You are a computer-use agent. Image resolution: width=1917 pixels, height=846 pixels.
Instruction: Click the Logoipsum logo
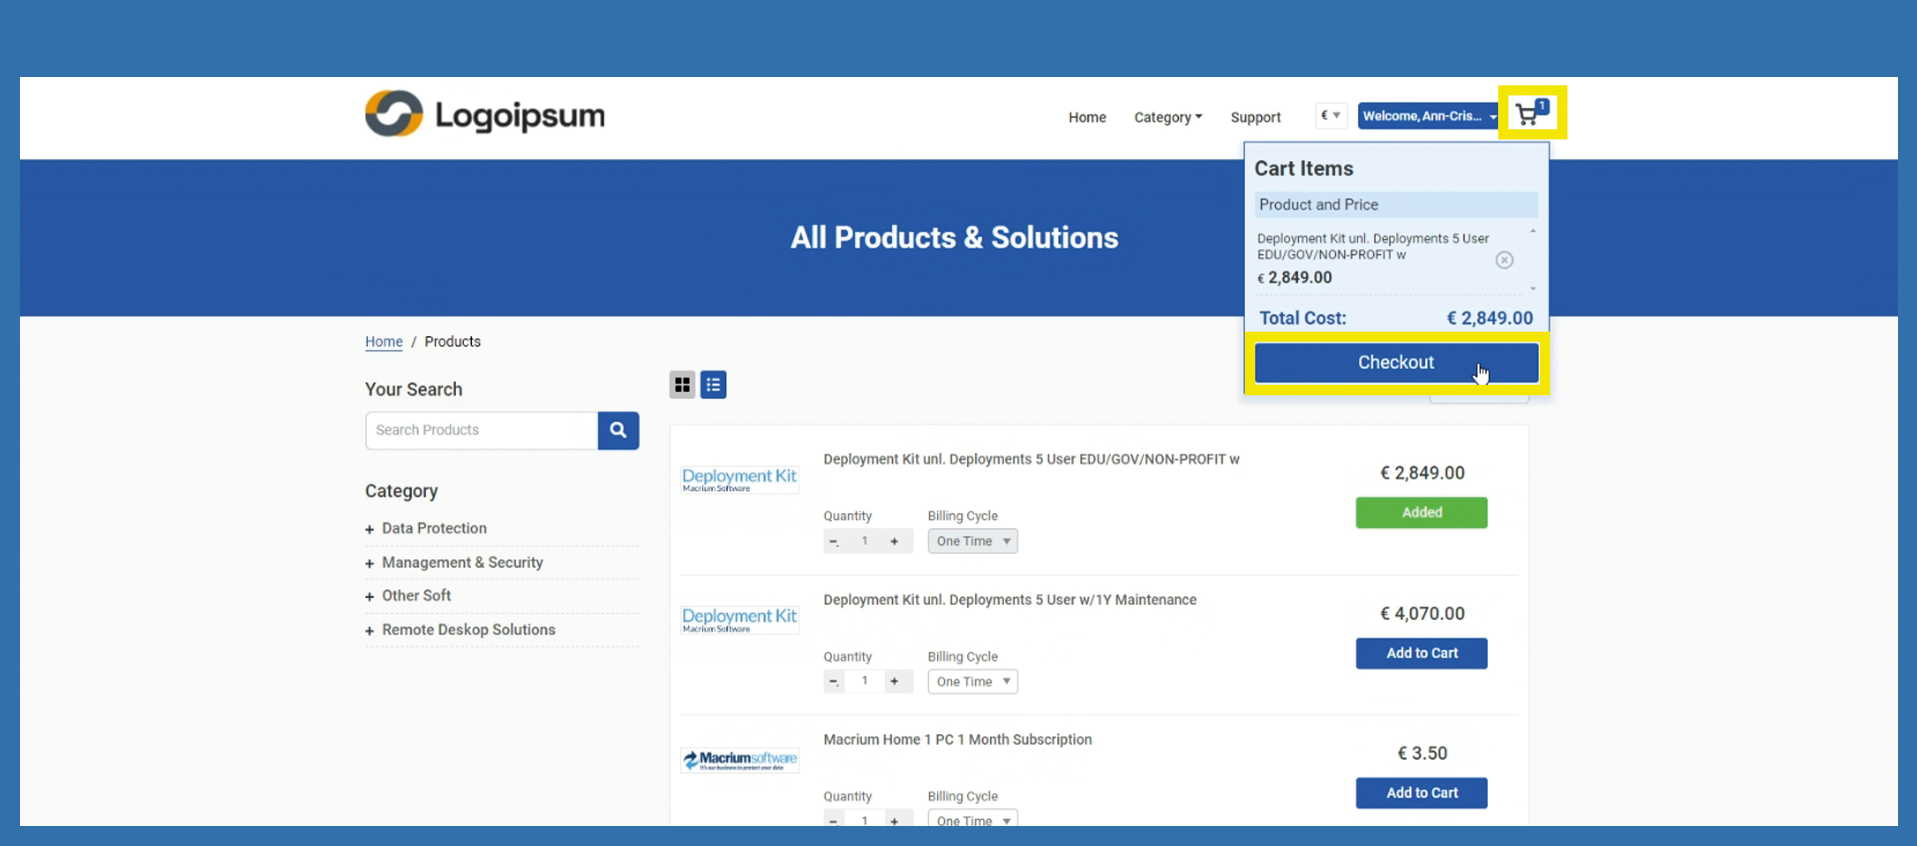click(x=485, y=115)
